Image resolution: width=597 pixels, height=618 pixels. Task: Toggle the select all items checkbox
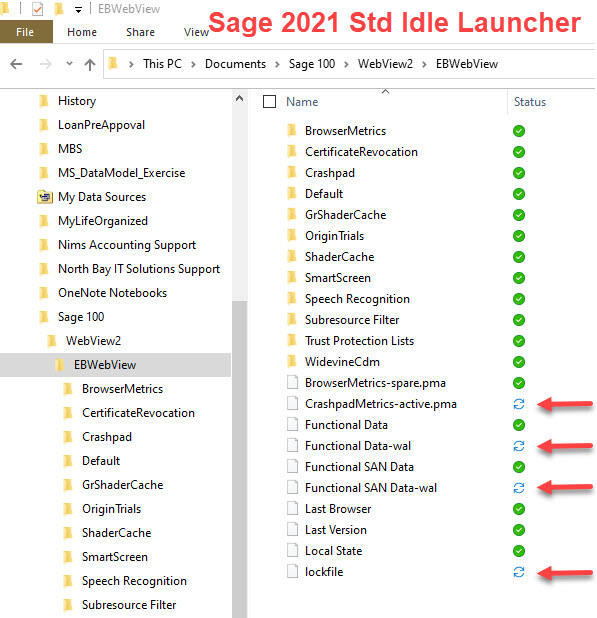pyautogui.click(x=269, y=102)
